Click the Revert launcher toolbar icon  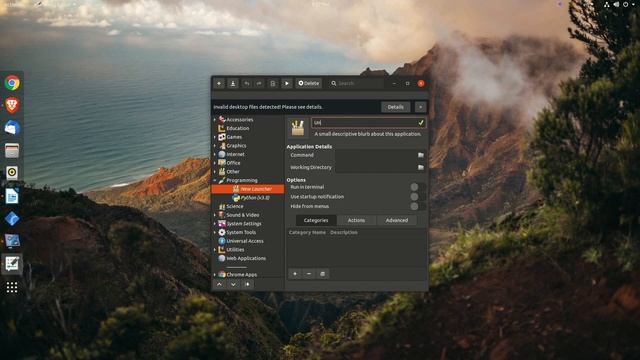click(273, 83)
